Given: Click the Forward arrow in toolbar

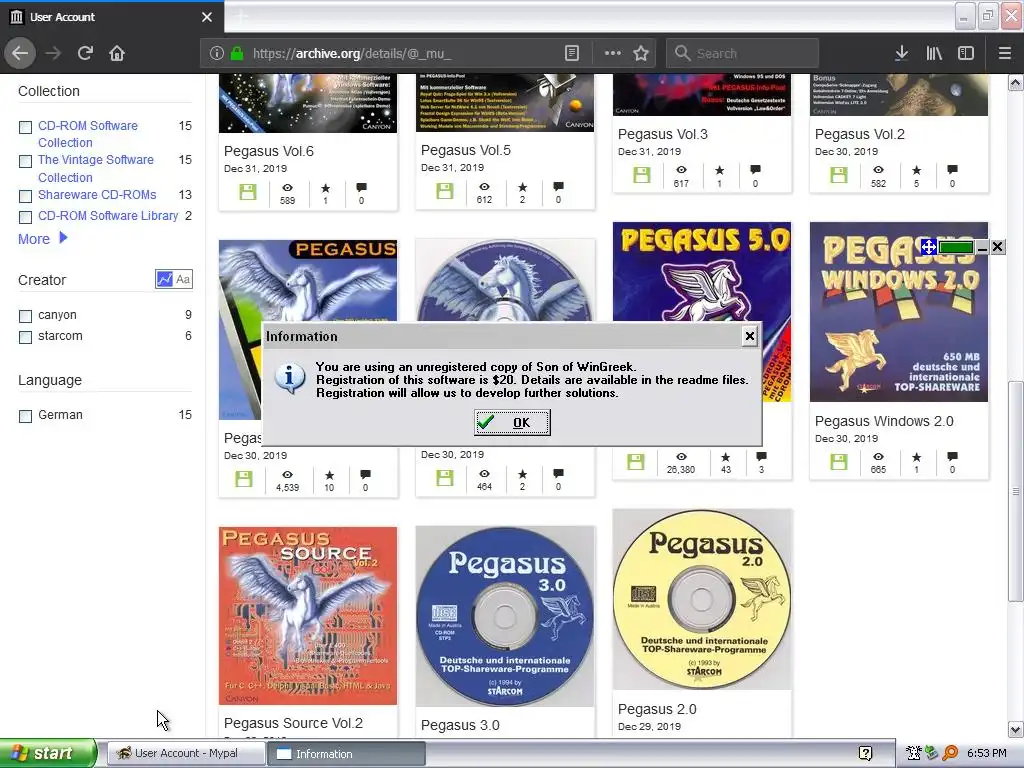Looking at the screenshot, I should coord(53,53).
